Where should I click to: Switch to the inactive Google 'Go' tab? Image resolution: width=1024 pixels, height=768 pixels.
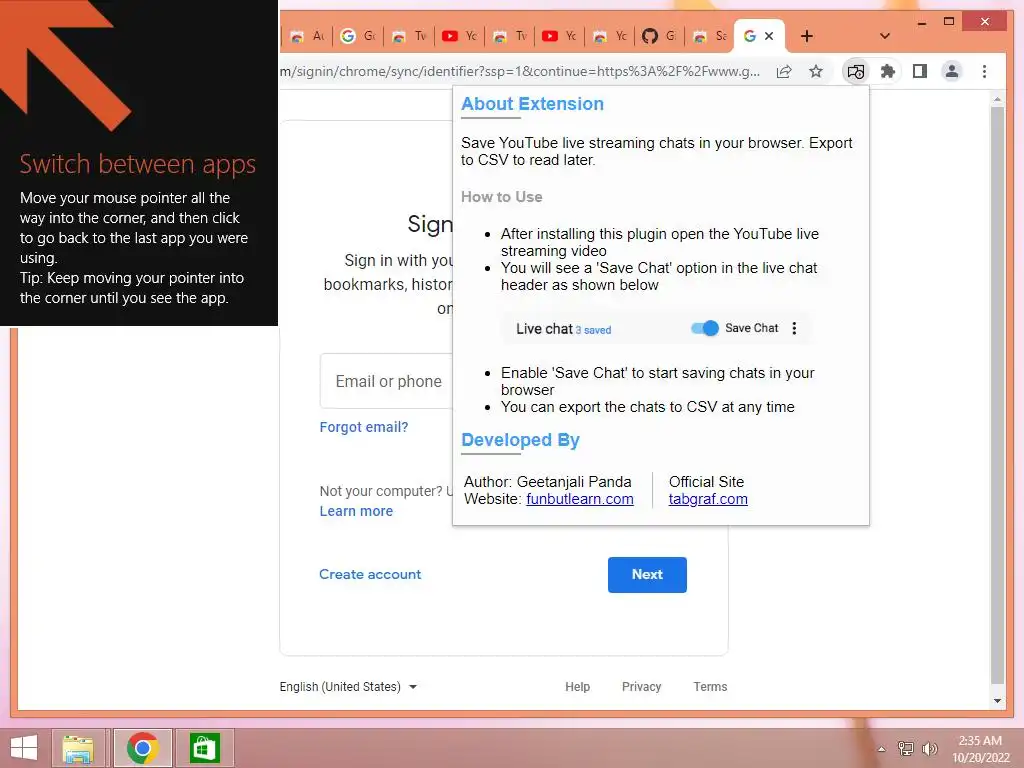click(358, 36)
